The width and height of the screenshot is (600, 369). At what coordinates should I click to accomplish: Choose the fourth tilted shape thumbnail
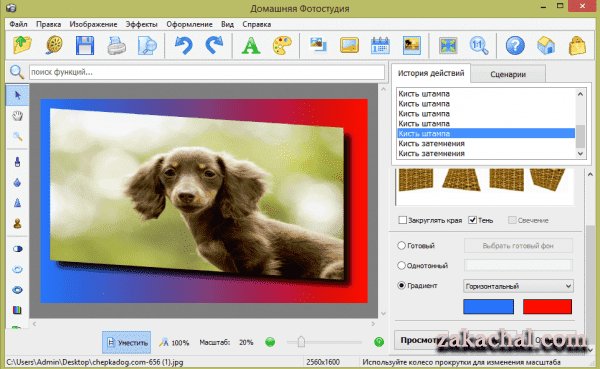point(548,180)
